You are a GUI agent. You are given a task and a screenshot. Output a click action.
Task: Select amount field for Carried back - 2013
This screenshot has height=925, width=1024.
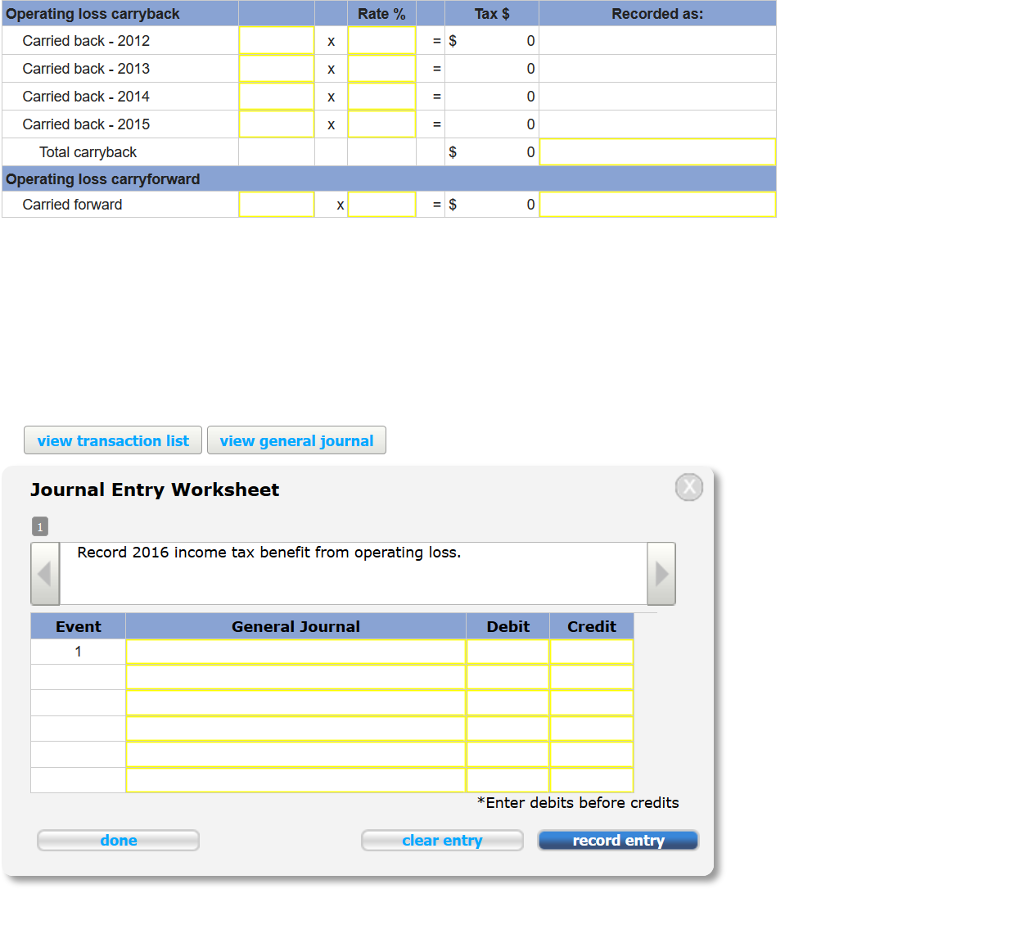(x=277, y=69)
